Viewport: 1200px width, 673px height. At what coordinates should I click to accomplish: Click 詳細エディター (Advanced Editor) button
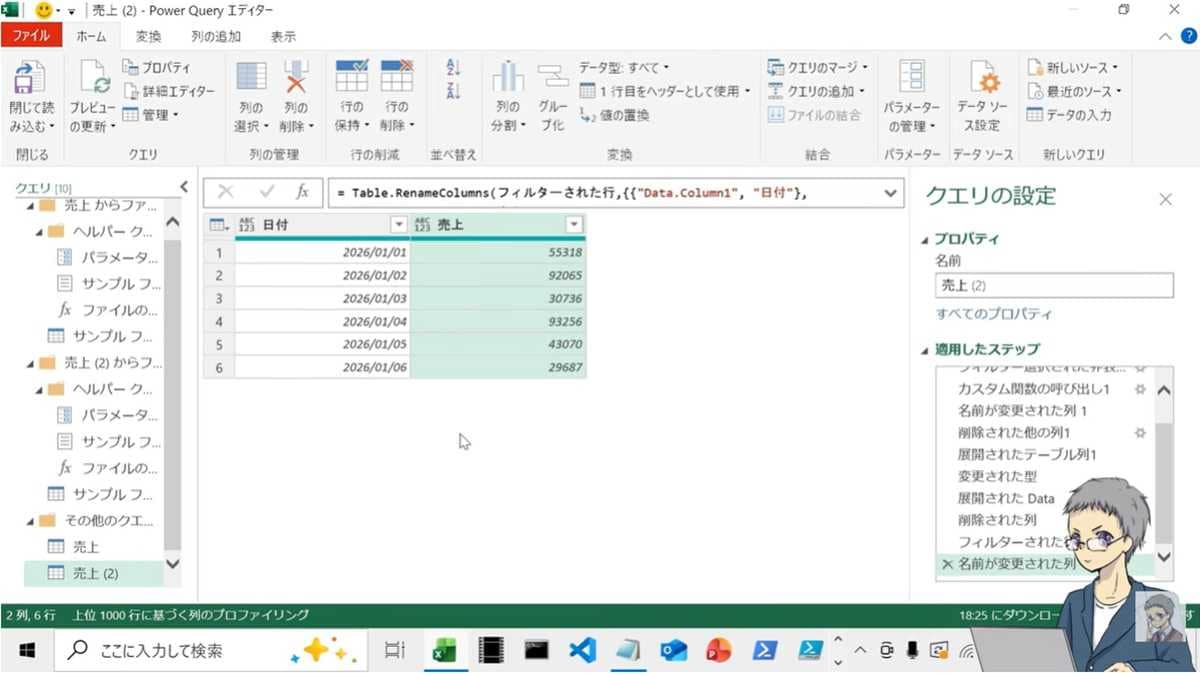click(x=169, y=91)
